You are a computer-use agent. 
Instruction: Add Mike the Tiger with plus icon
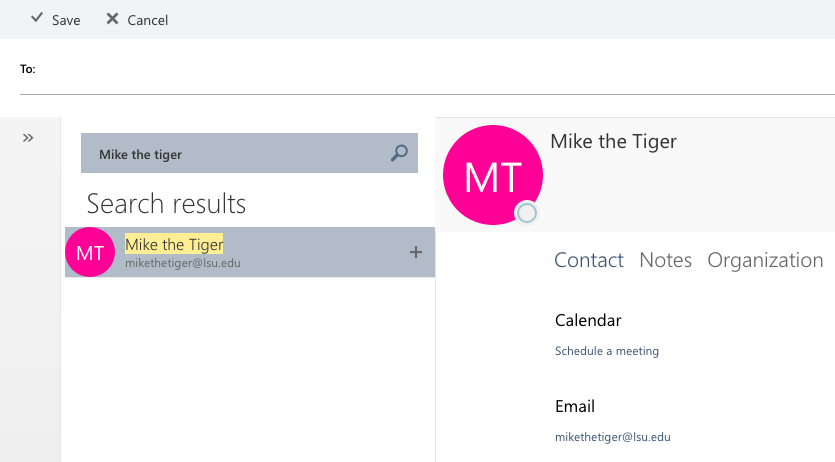[x=416, y=252]
